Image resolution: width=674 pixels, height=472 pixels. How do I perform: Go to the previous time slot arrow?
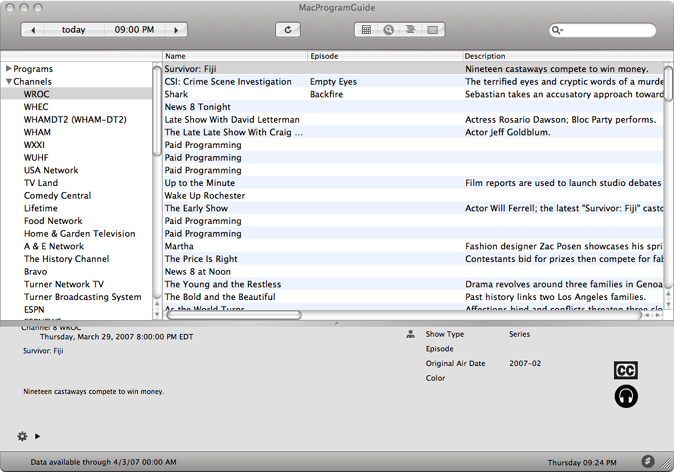(33, 30)
